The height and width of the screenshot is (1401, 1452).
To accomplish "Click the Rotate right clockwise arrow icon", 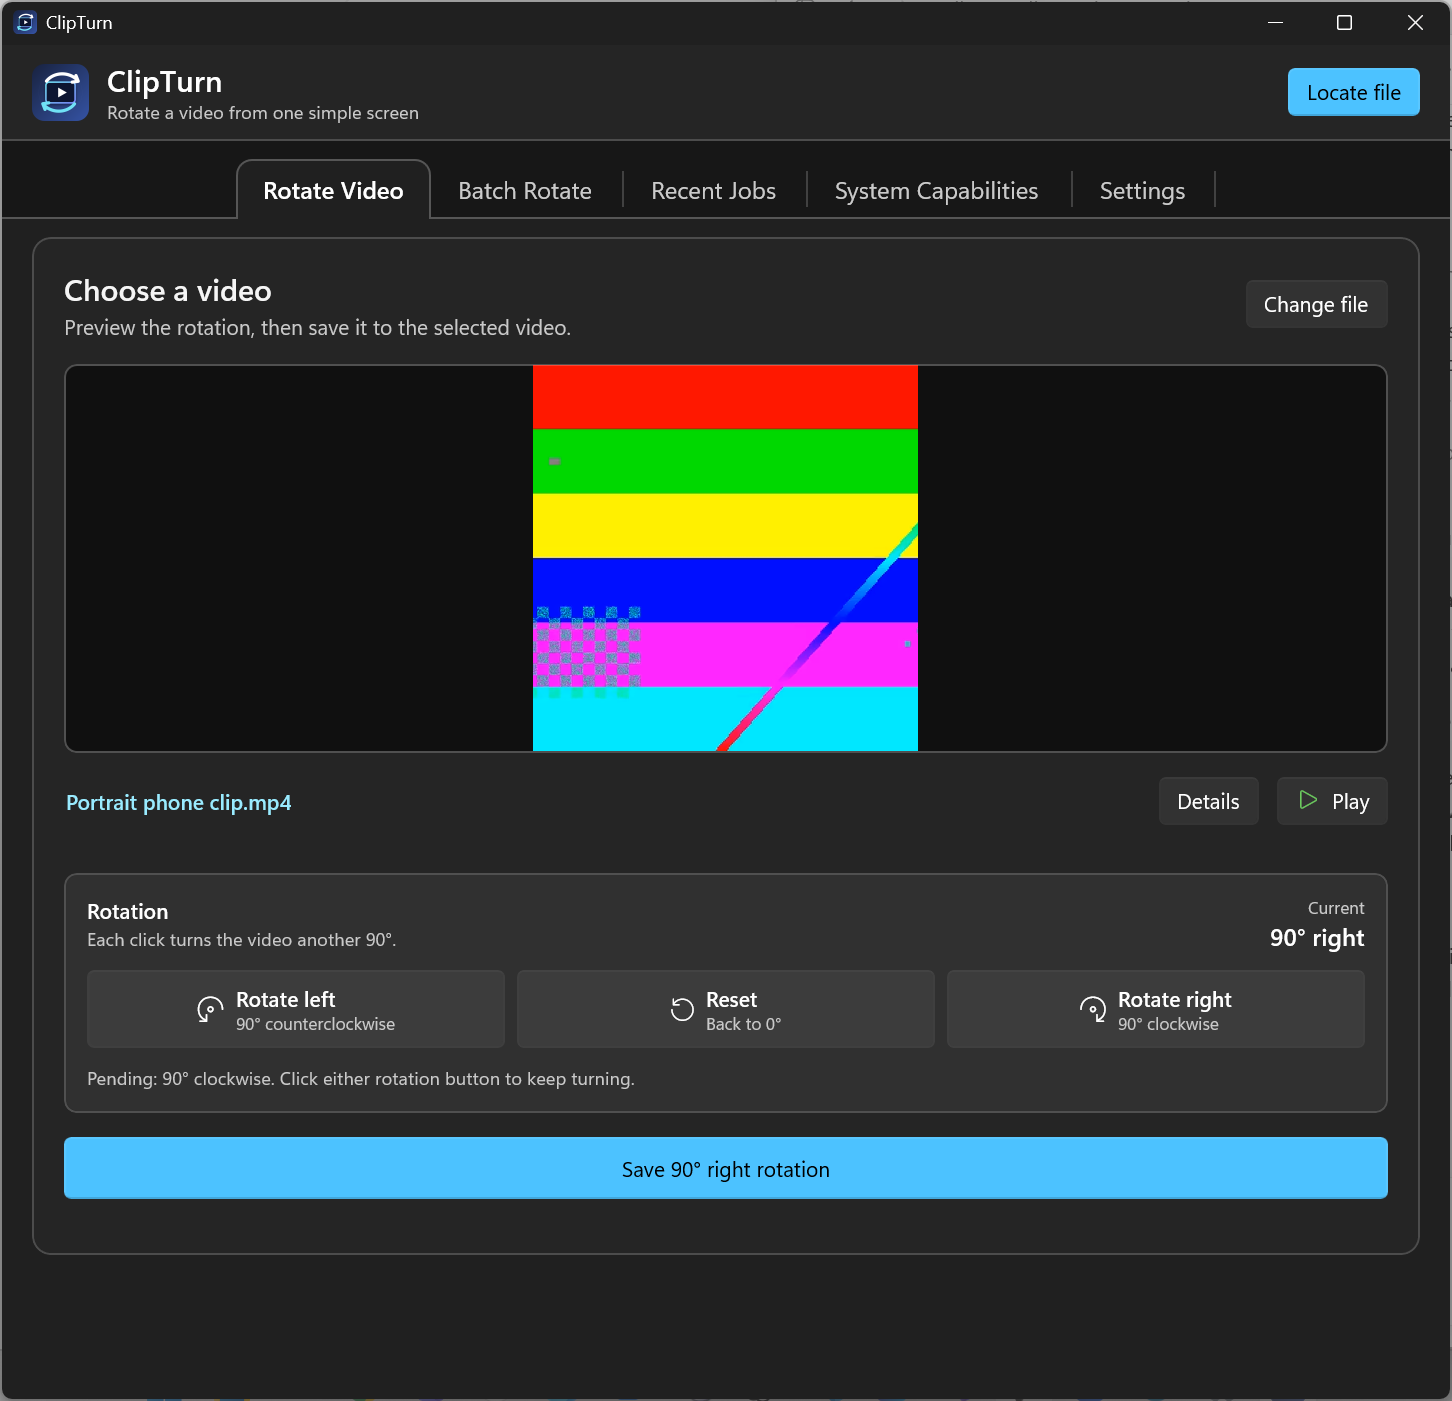I will pyautogui.click(x=1093, y=1010).
